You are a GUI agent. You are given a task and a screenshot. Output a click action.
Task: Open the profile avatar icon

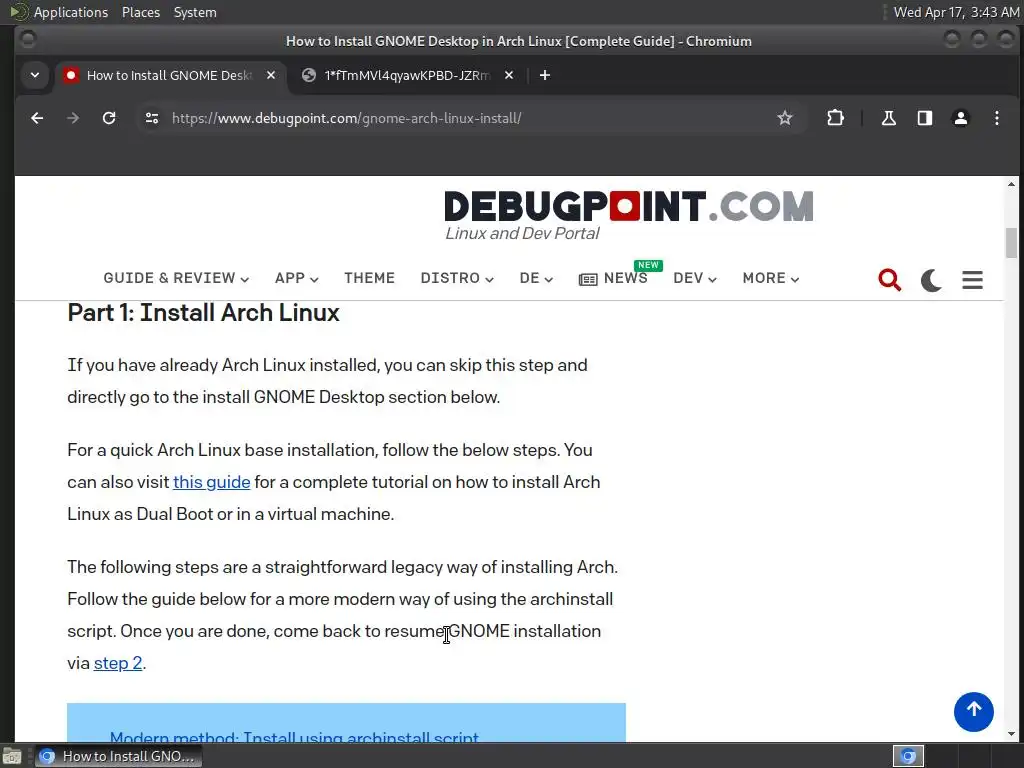(x=961, y=118)
